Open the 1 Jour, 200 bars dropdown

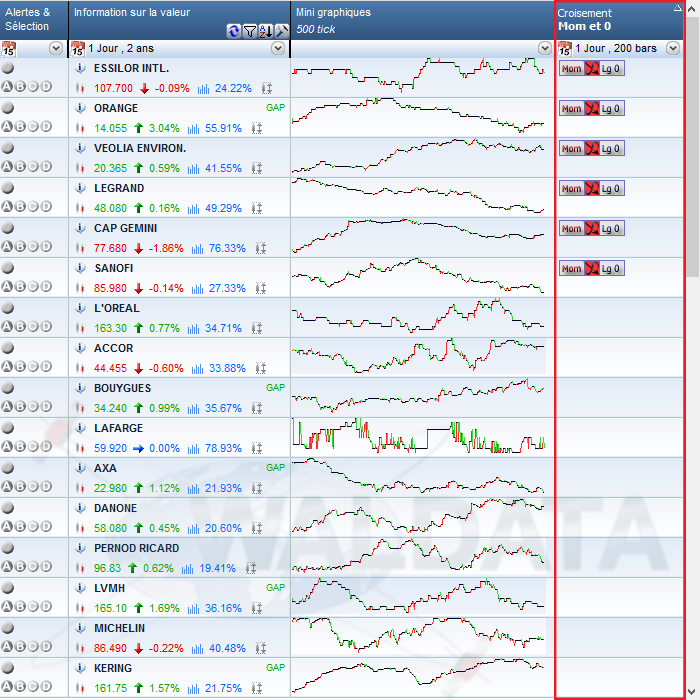click(x=673, y=48)
